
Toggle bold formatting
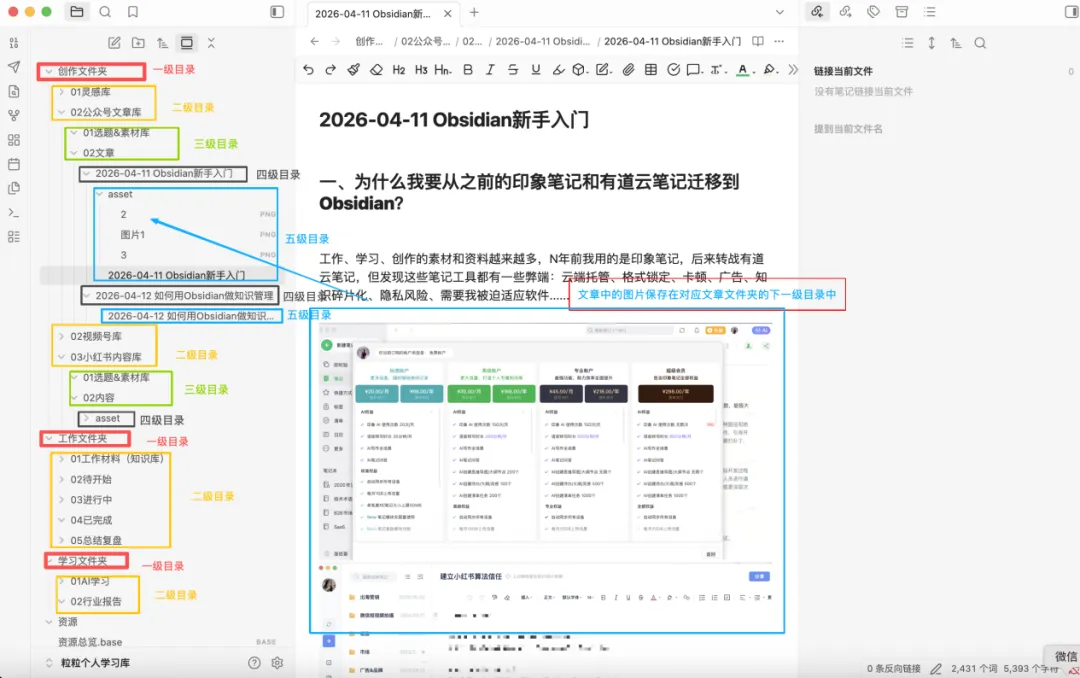468,70
